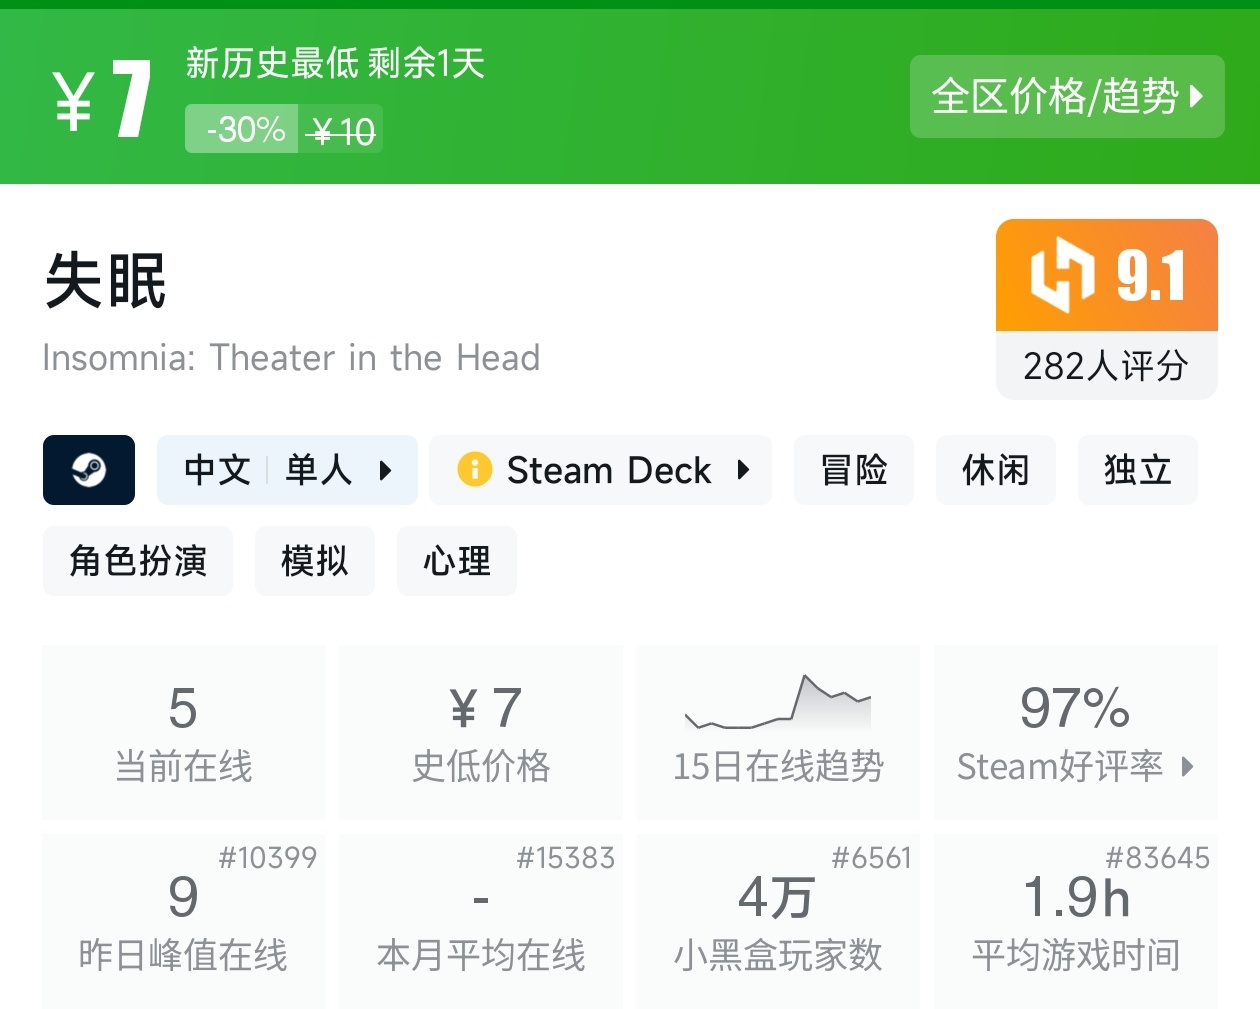Open the 全区价格/趋势 price button

point(1066,97)
